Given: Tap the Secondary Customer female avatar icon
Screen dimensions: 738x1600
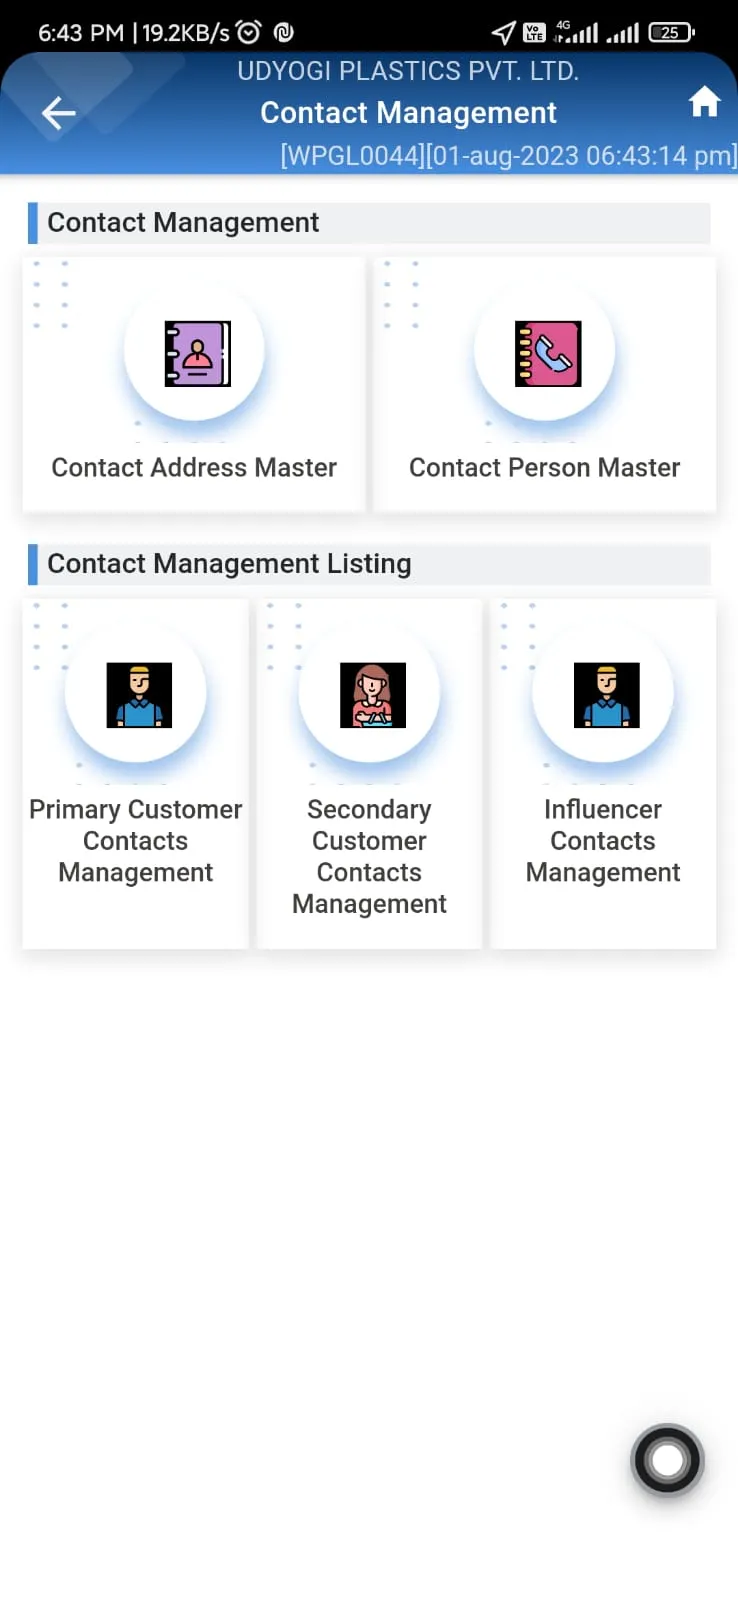Looking at the screenshot, I should (373, 695).
